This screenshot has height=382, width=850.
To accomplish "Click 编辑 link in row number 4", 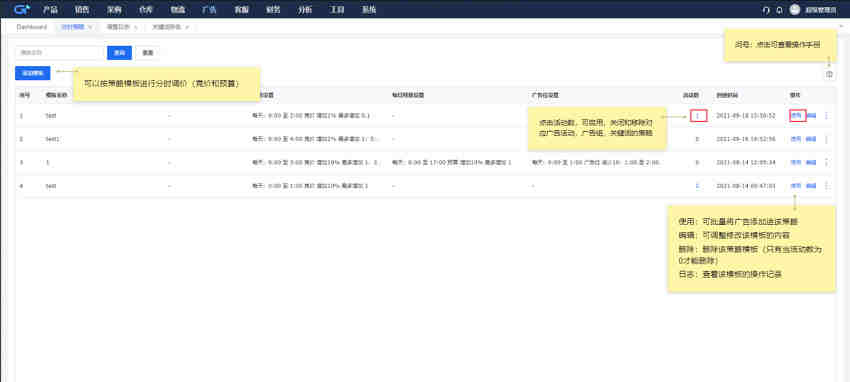I will (811, 185).
